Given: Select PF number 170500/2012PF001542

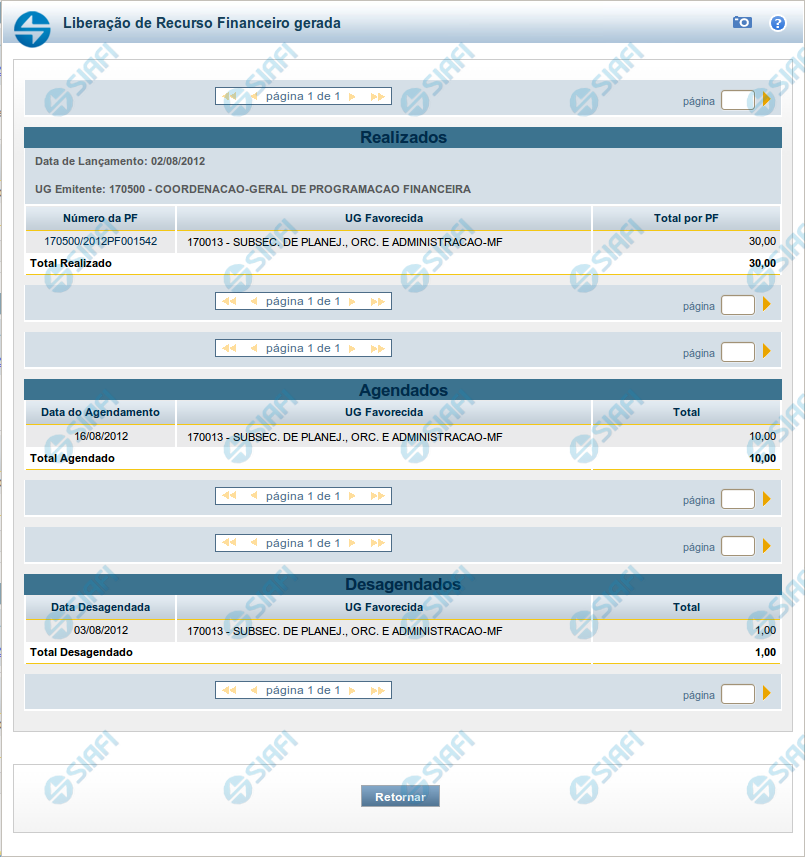Looking at the screenshot, I should 101,241.
